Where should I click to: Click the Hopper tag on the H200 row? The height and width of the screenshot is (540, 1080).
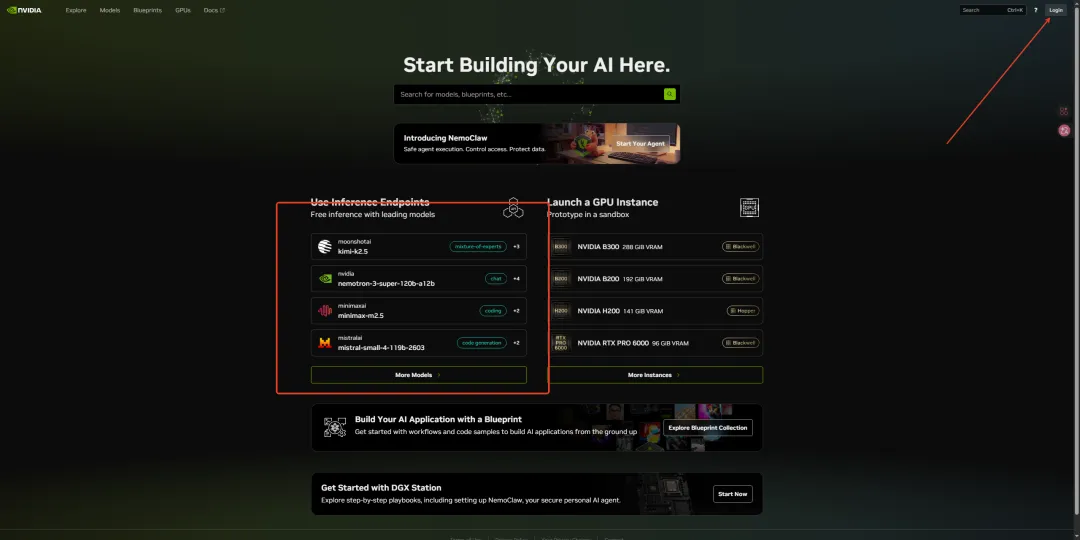pos(742,311)
